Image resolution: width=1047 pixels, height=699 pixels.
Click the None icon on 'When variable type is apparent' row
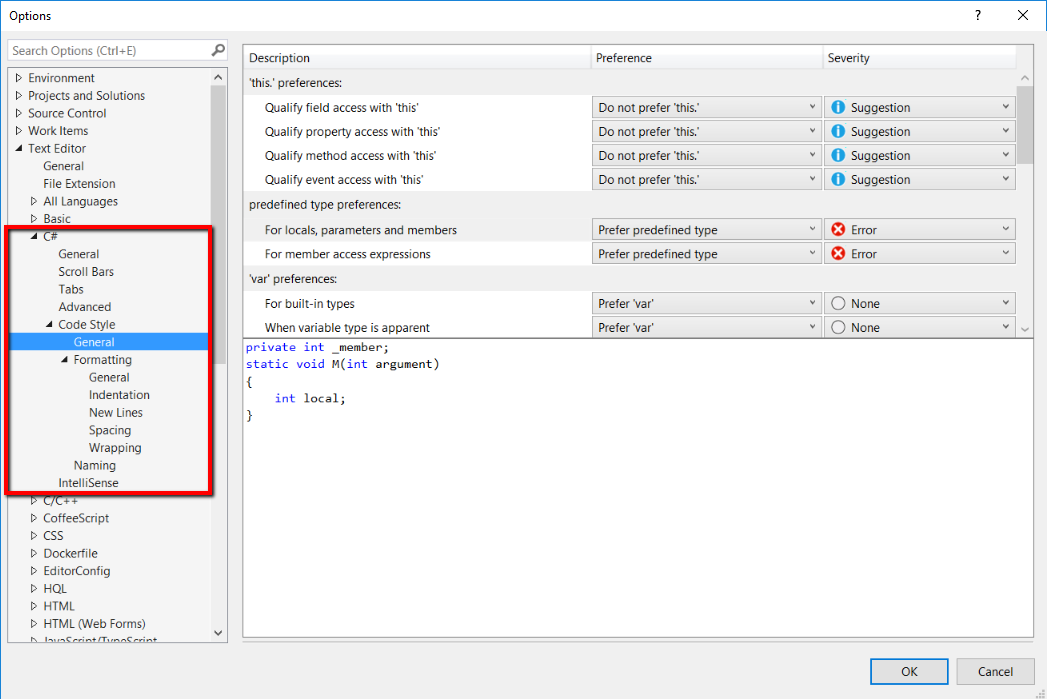(x=837, y=327)
